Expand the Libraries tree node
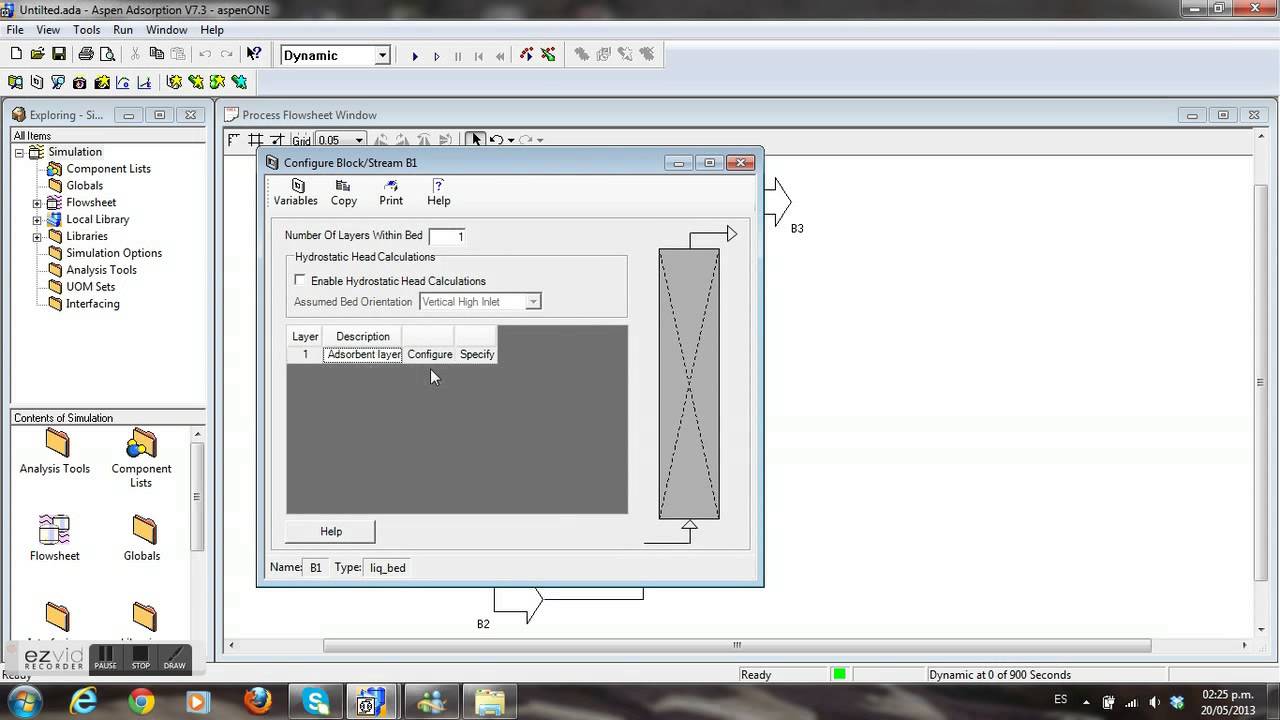 coord(37,237)
